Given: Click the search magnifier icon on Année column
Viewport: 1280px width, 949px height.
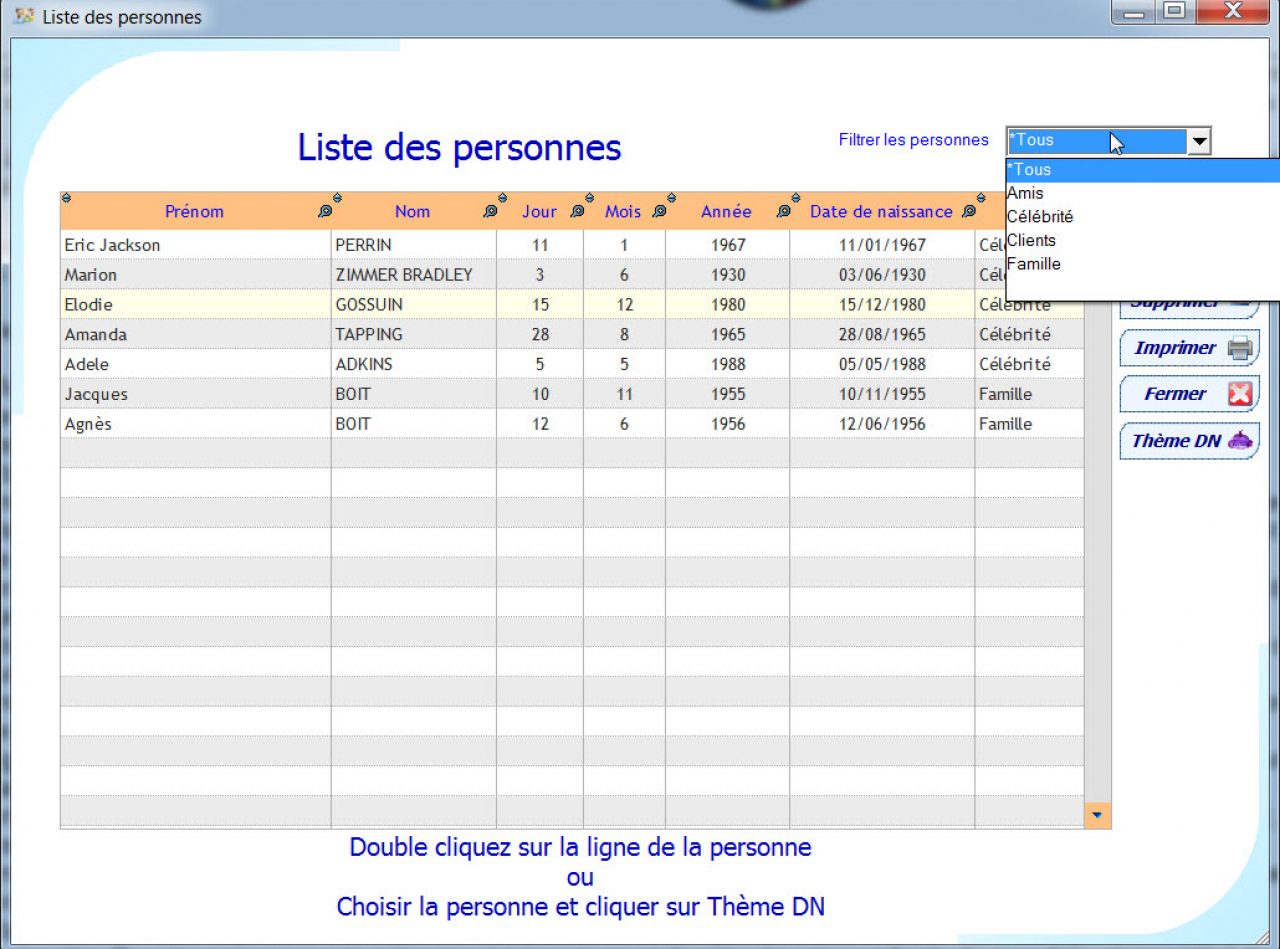Looking at the screenshot, I should click(x=784, y=212).
